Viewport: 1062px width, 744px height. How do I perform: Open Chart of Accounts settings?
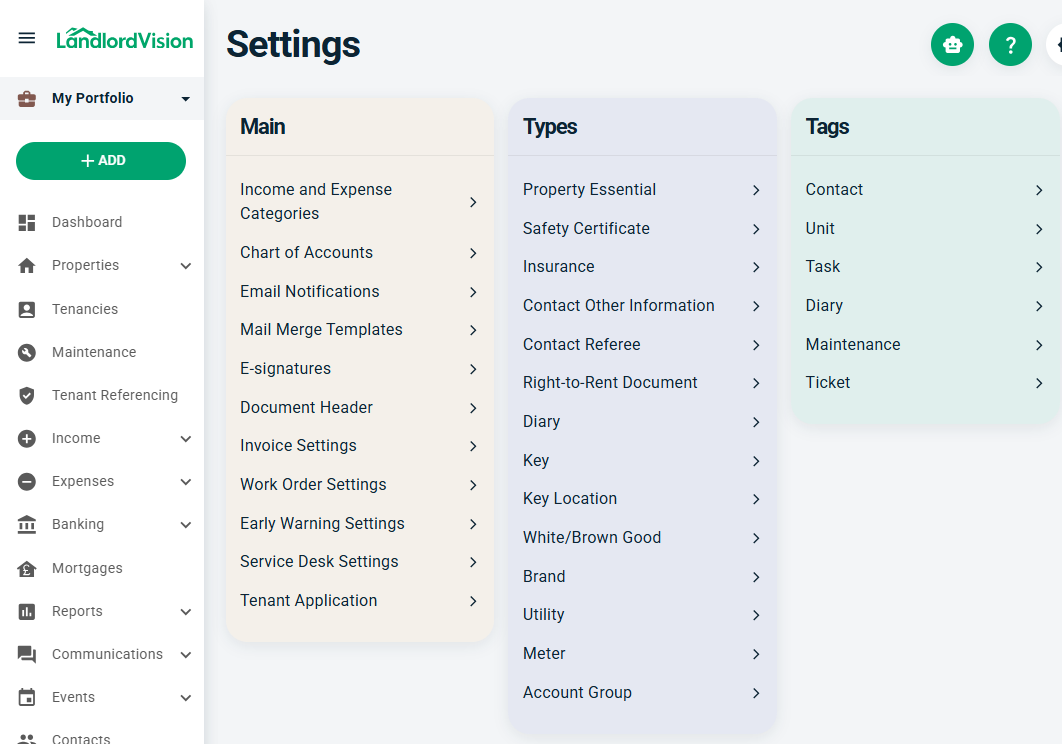[358, 253]
